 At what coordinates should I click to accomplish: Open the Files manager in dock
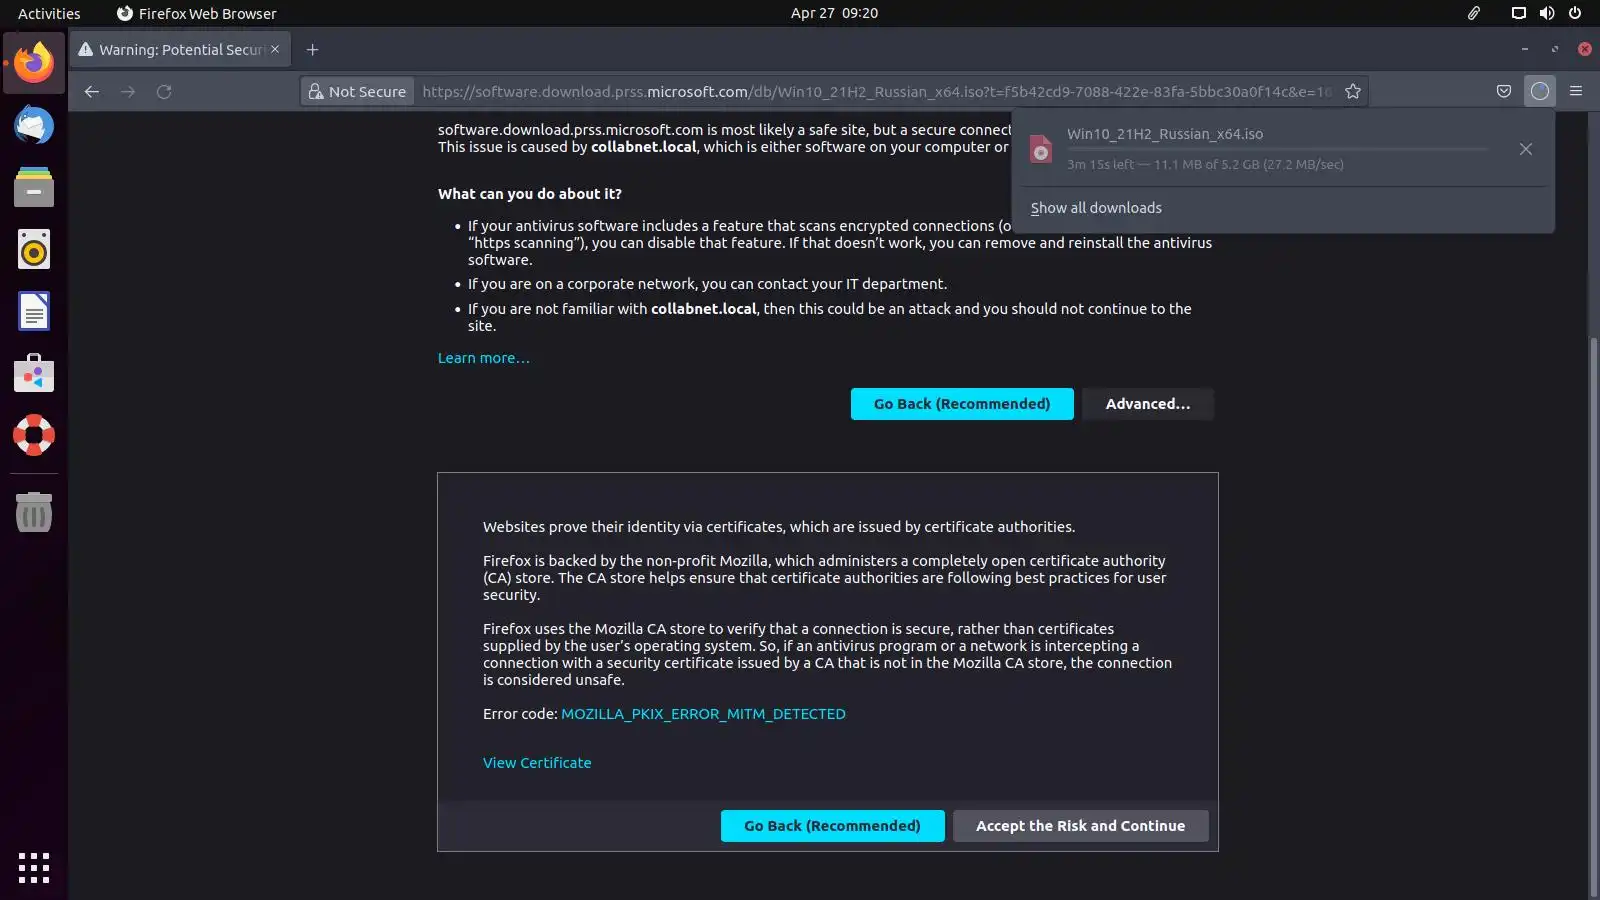tap(34, 187)
